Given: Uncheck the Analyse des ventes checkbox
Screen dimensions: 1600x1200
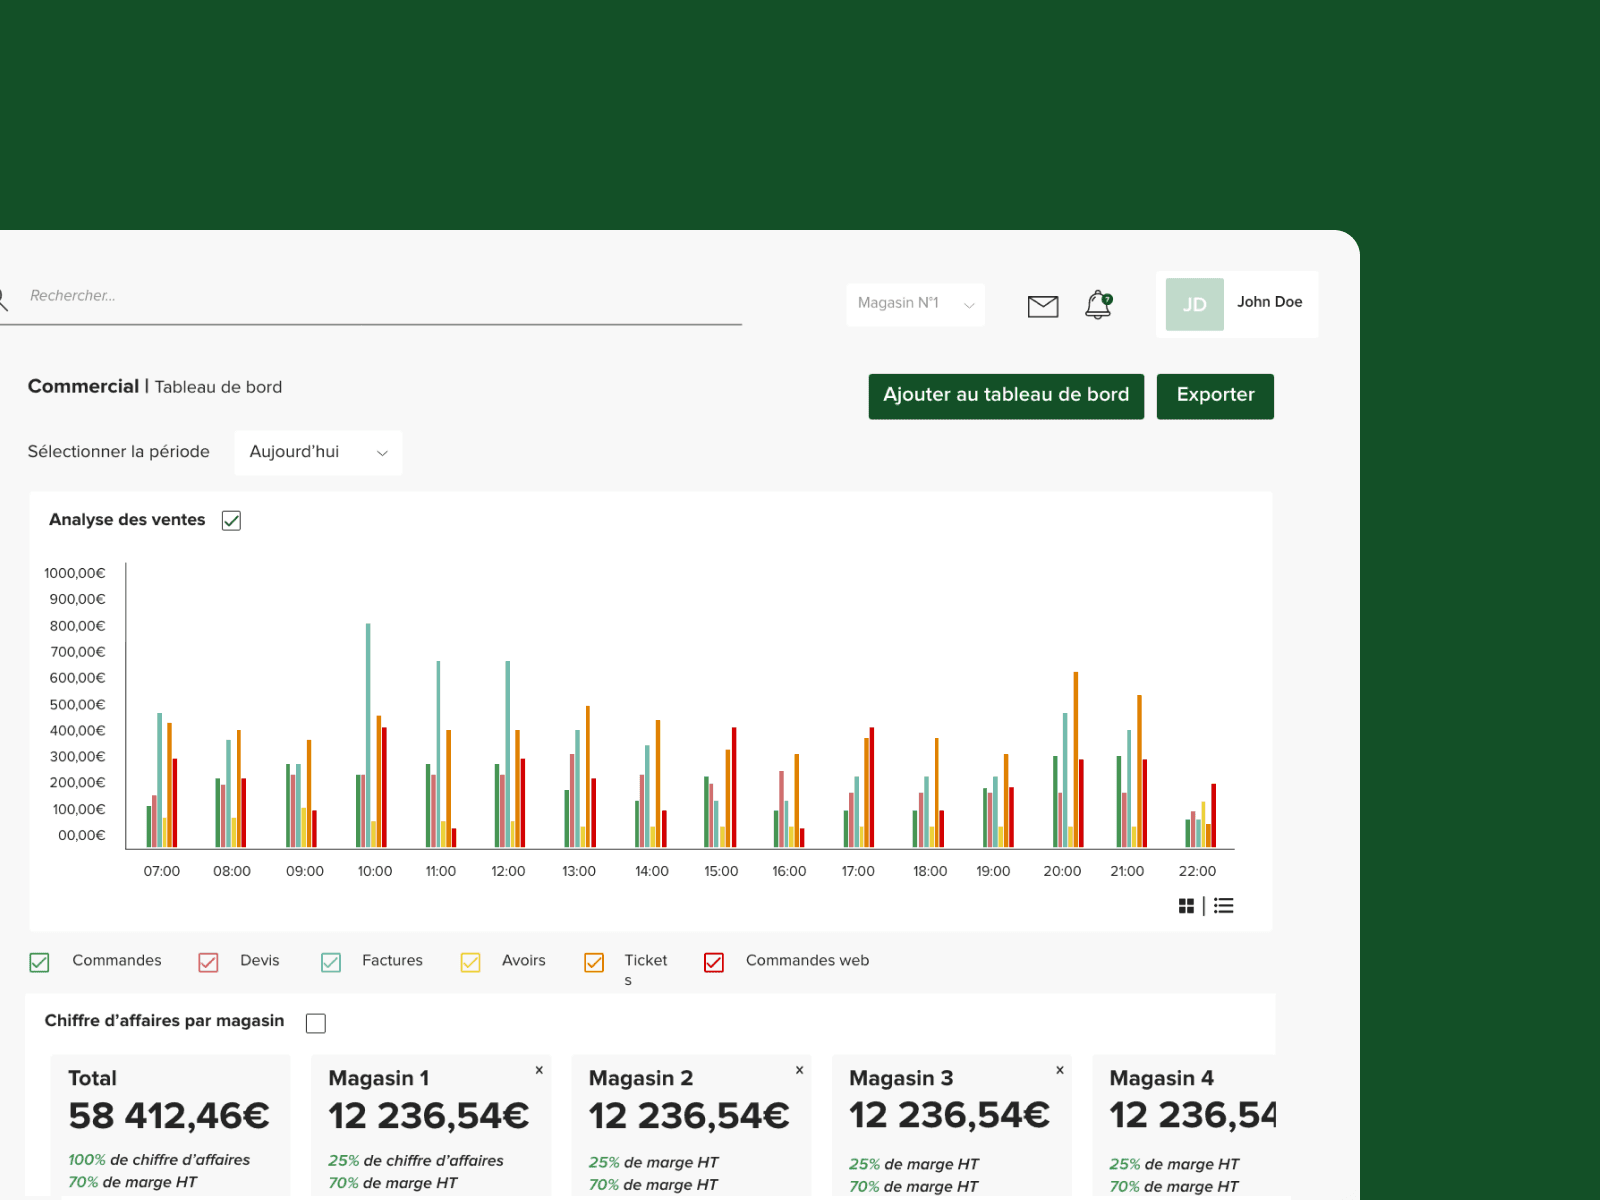Looking at the screenshot, I should [231, 520].
